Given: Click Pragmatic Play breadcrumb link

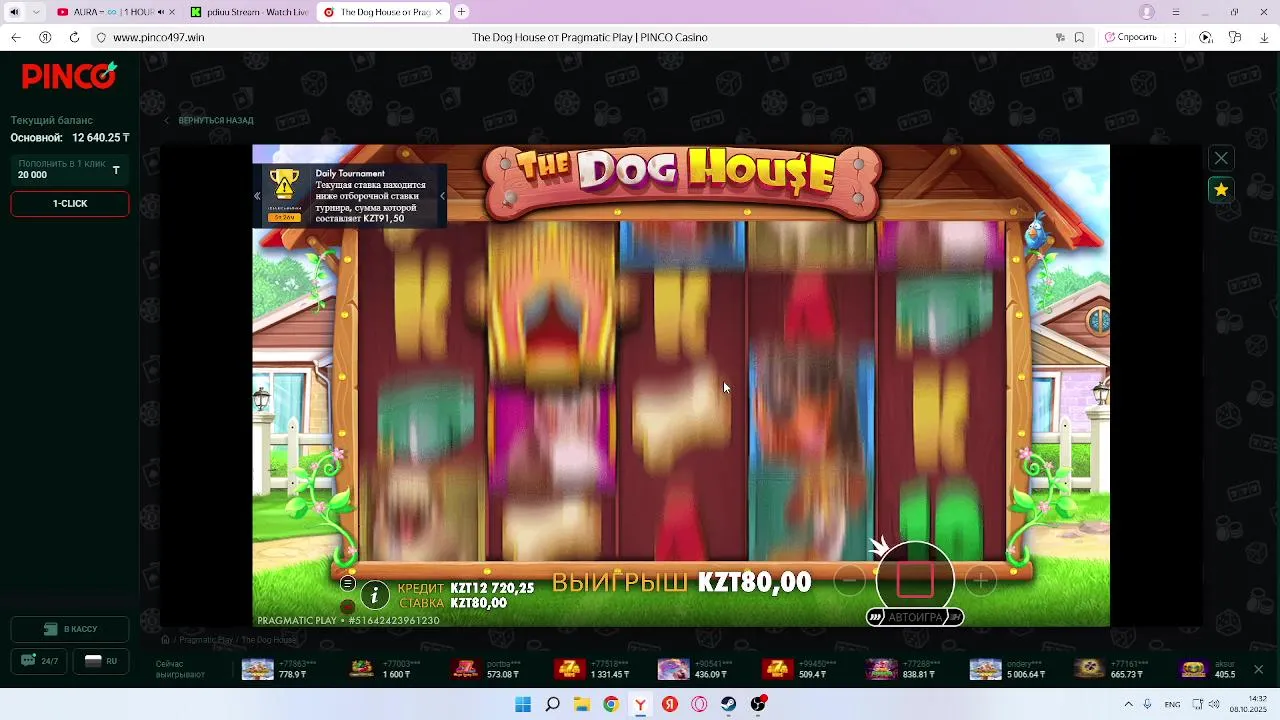Looking at the screenshot, I should tap(205, 640).
